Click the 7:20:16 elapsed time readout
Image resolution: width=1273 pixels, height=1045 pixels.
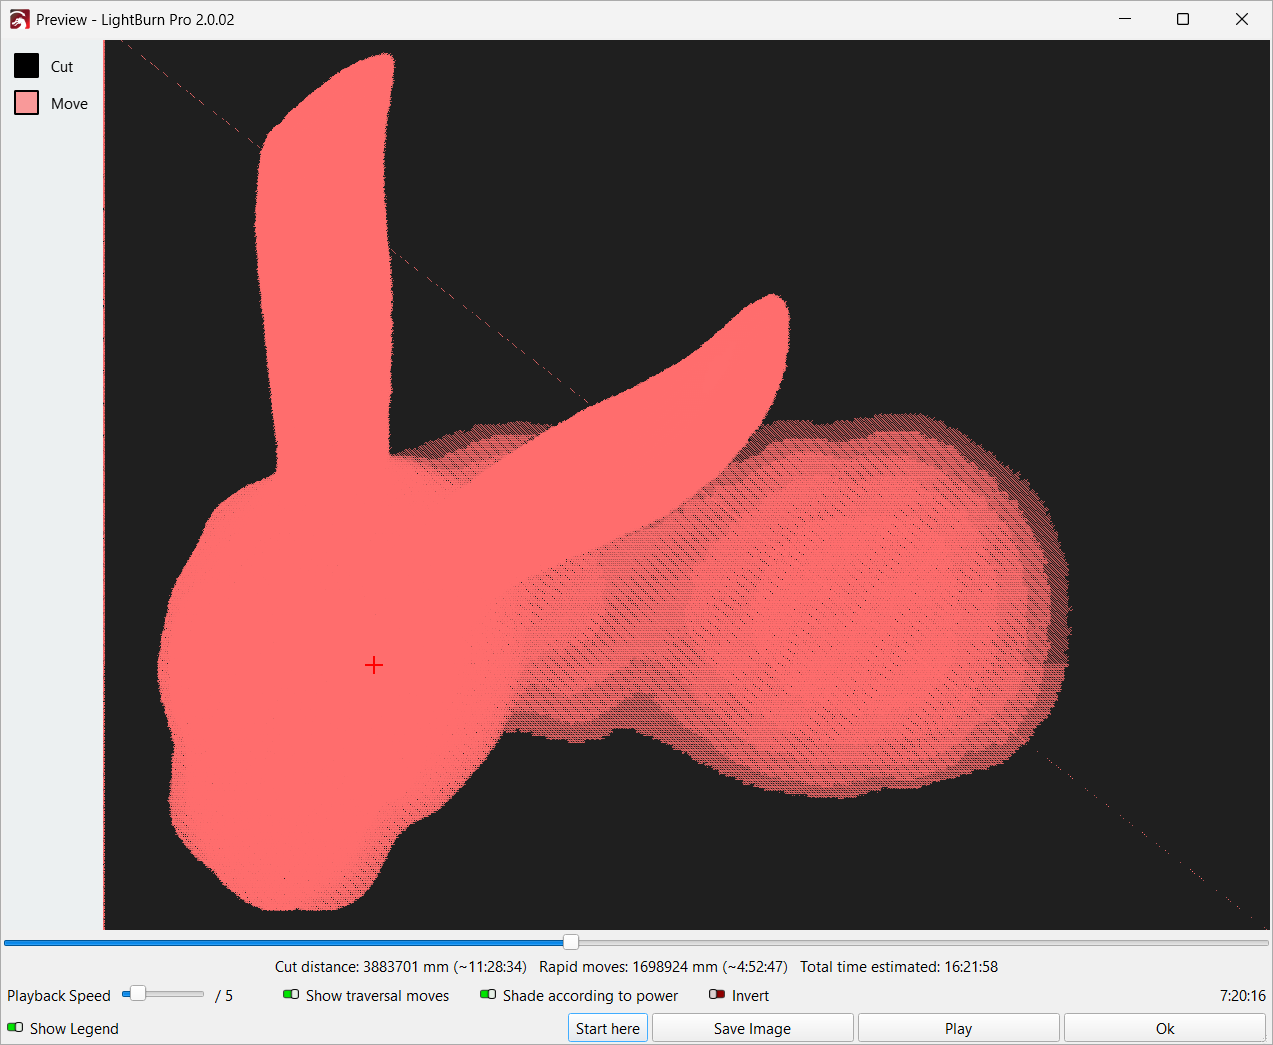coord(1242,996)
